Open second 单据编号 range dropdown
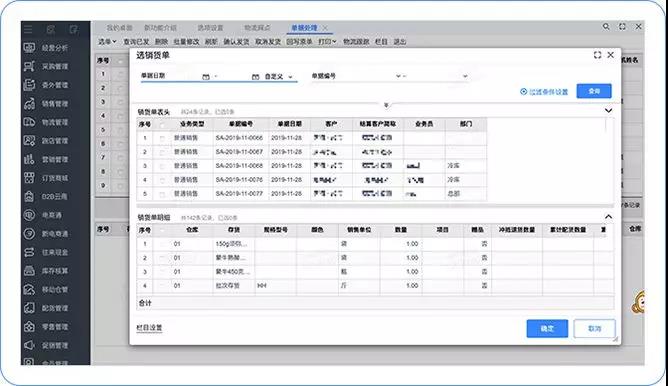This screenshot has width=668, height=386. pyautogui.click(x=465, y=76)
